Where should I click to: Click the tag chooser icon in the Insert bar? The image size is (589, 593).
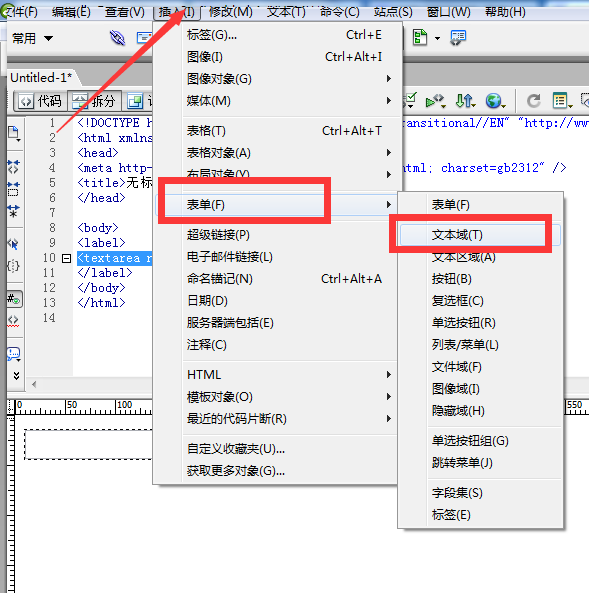[x=458, y=38]
